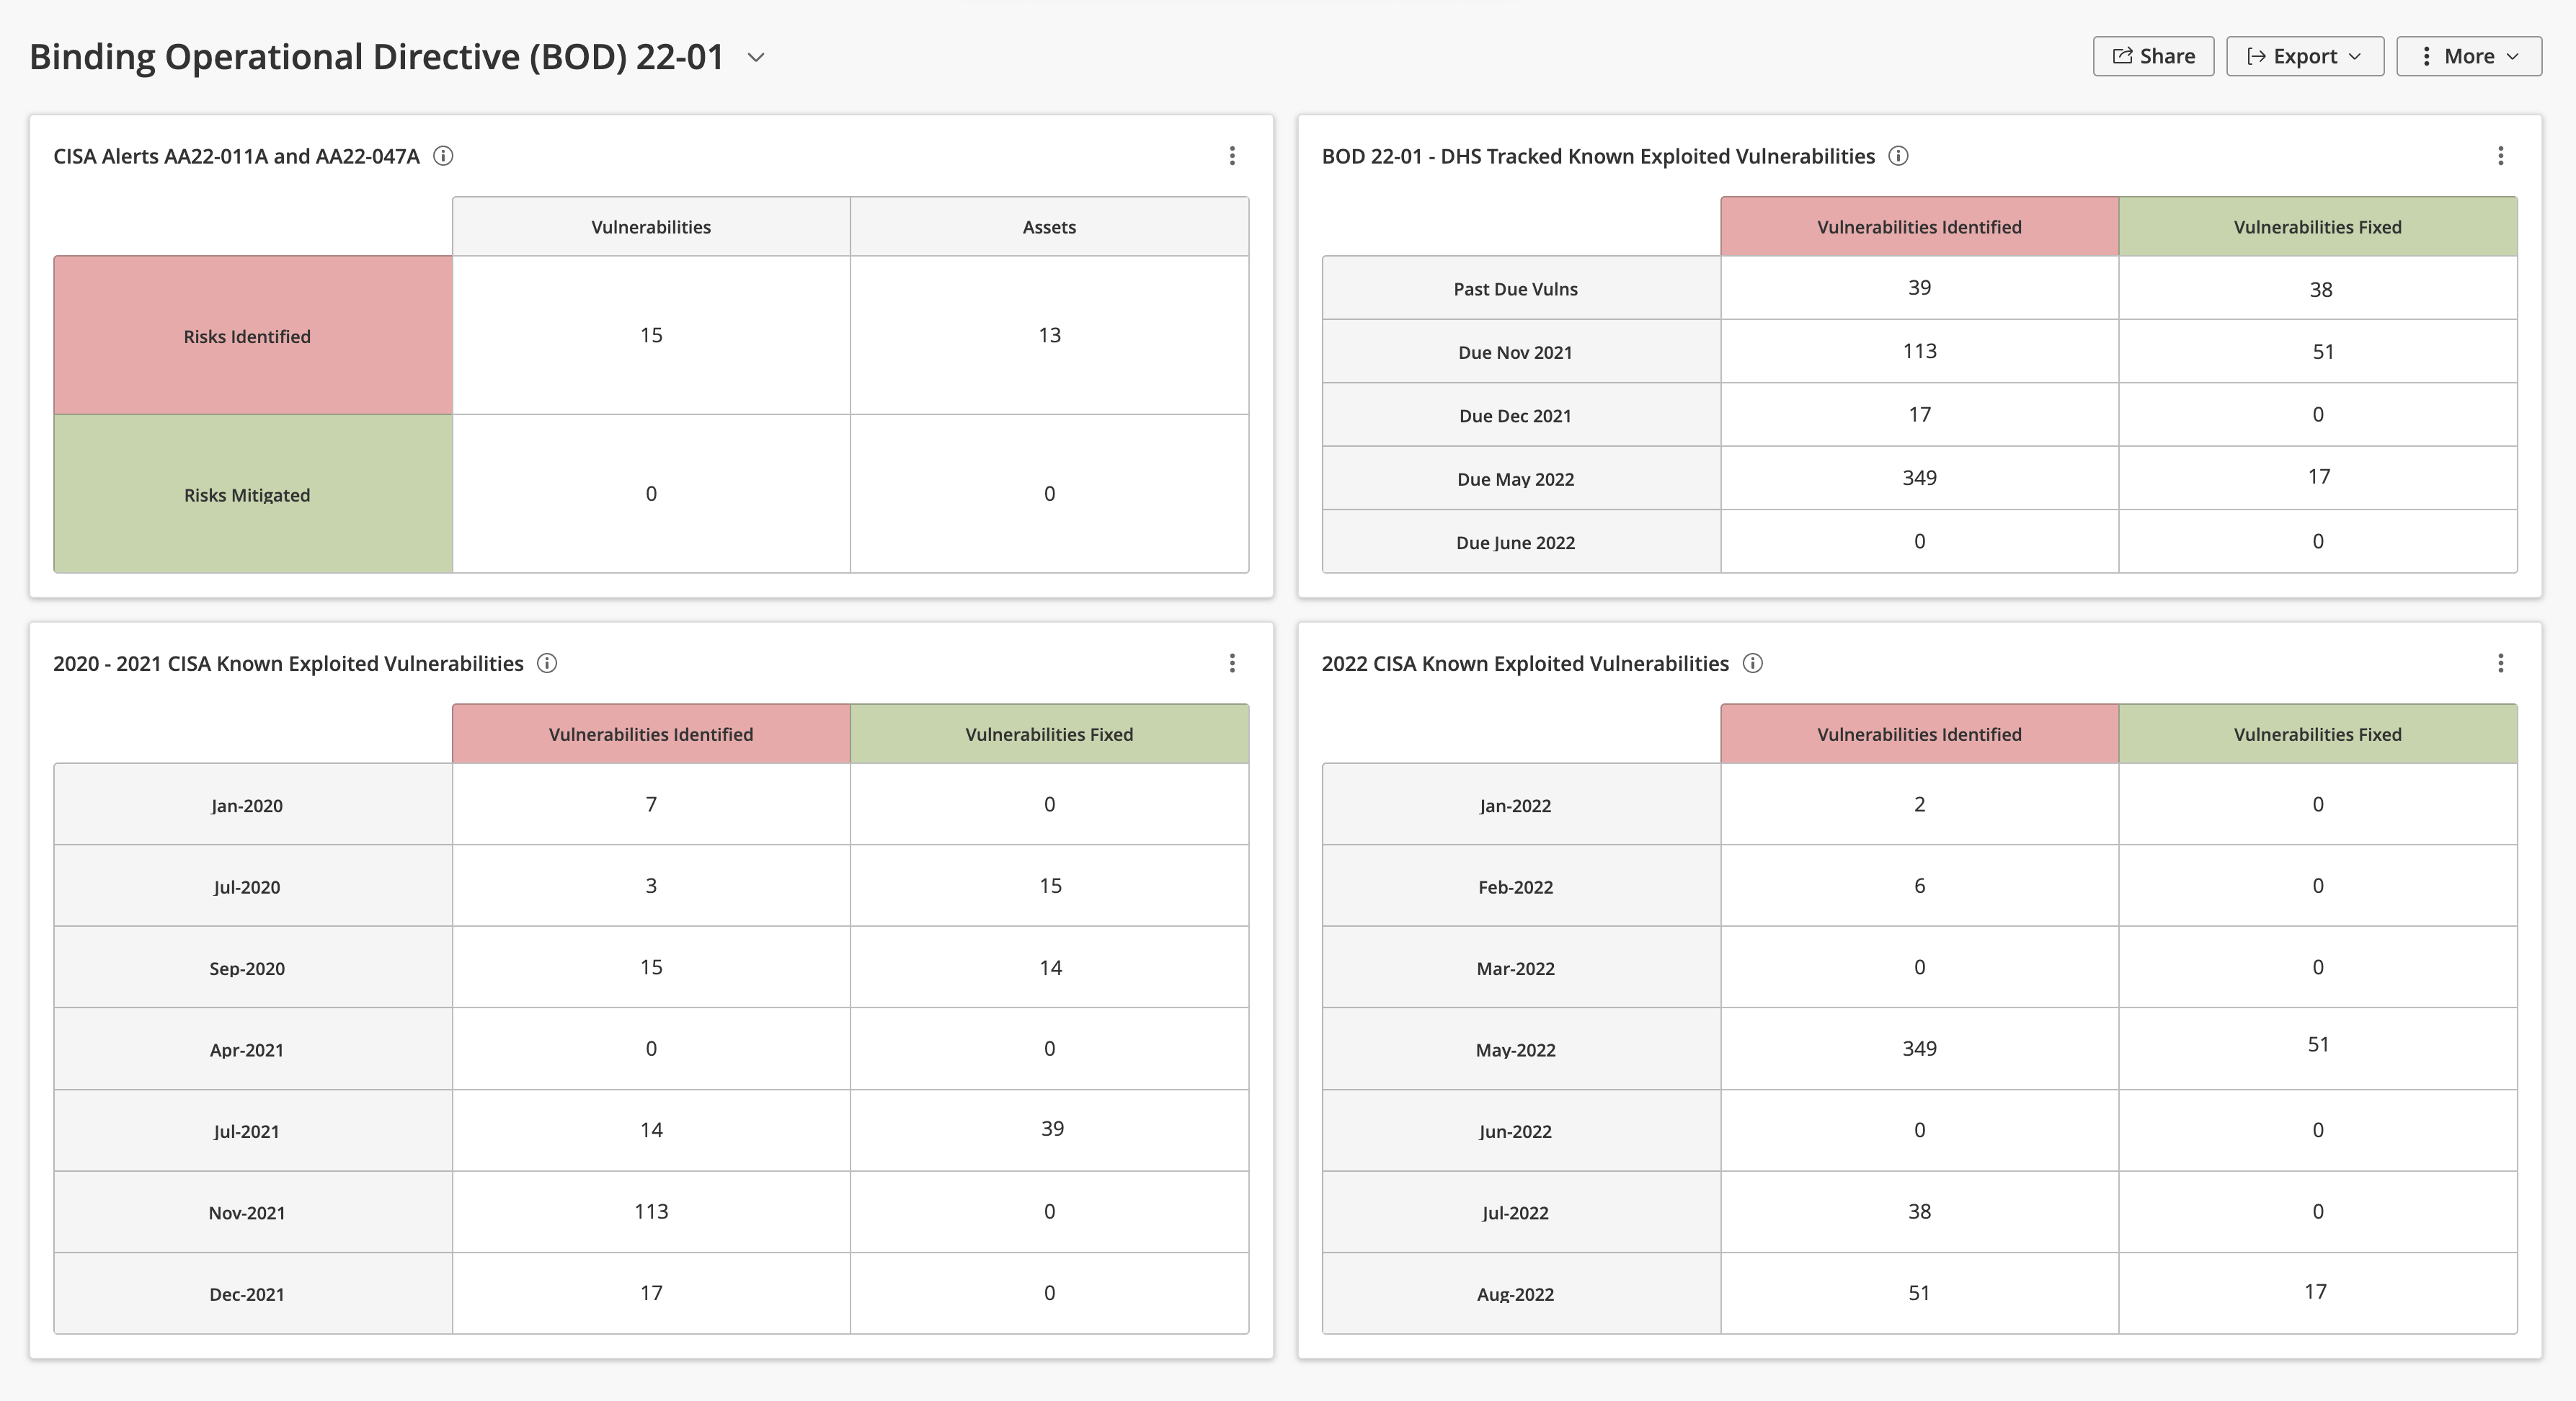2576x1401 pixels.
Task: Click Jul-2020 fixed value 15
Action: pos(1050,886)
